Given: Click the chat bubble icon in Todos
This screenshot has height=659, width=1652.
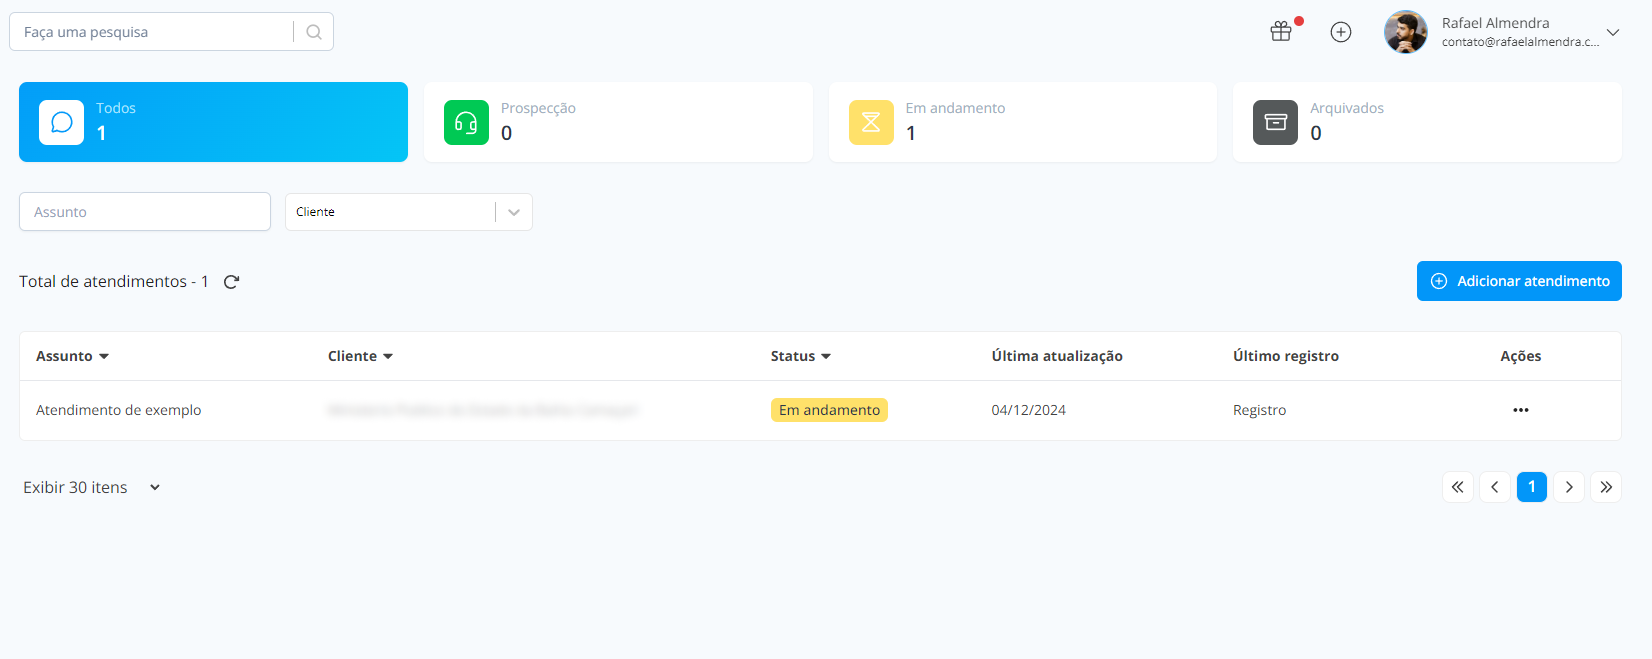Looking at the screenshot, I should coord(61,122).
